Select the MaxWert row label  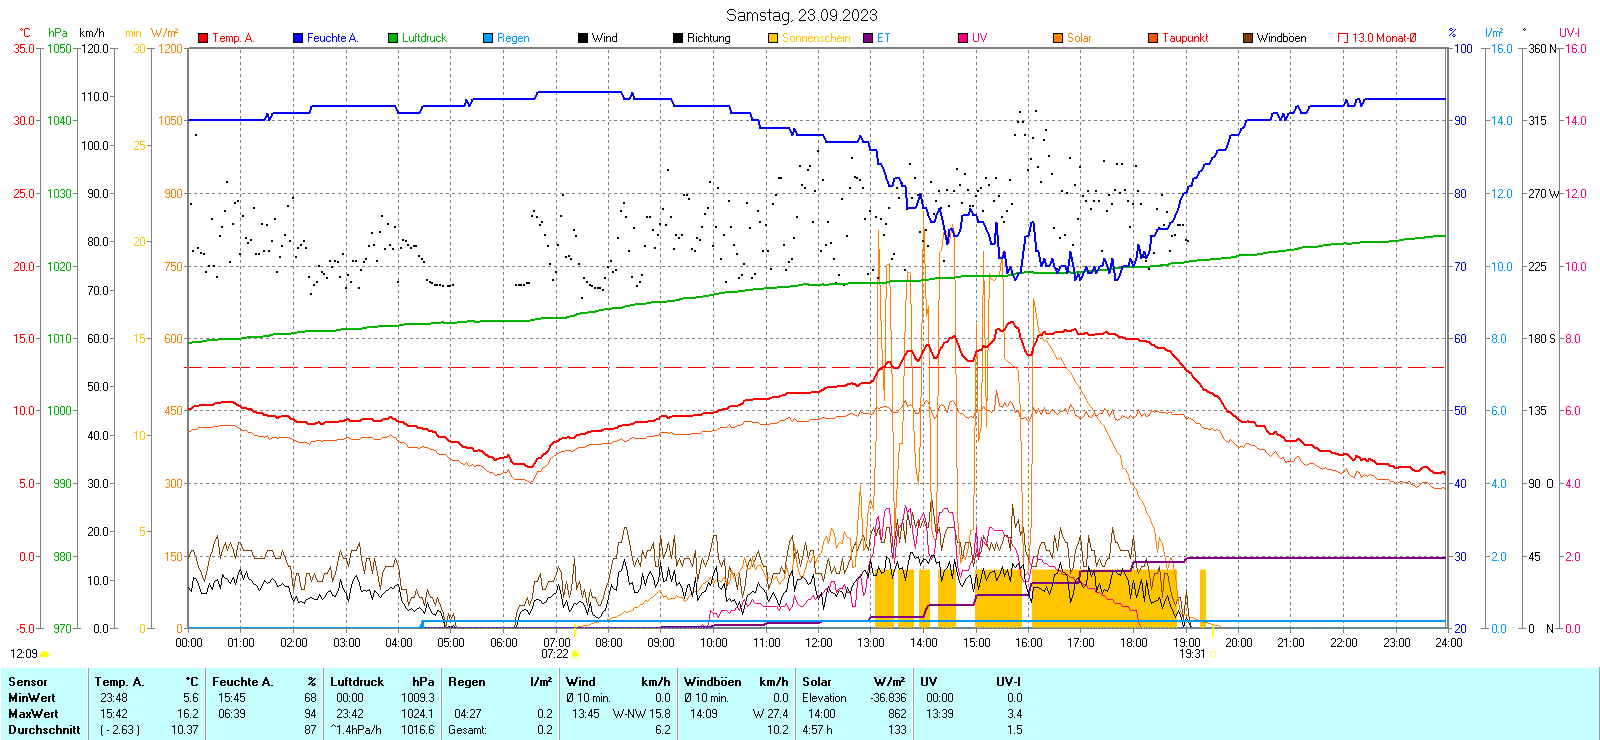tap(33, 714)
